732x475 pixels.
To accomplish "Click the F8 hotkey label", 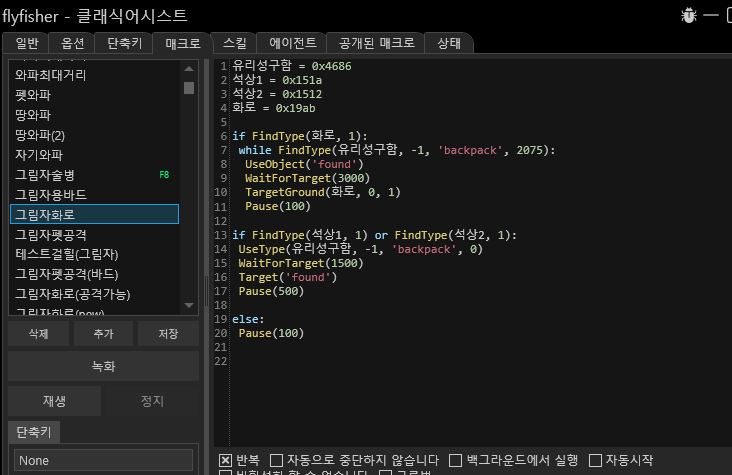I will point(164,175).
